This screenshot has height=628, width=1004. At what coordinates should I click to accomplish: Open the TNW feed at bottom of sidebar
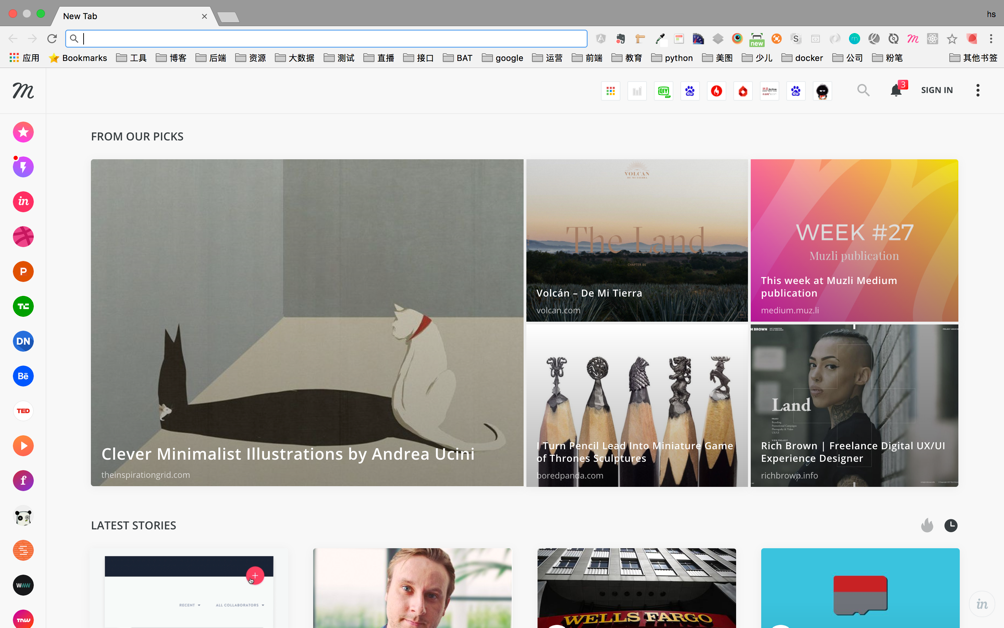coord(23,618)
